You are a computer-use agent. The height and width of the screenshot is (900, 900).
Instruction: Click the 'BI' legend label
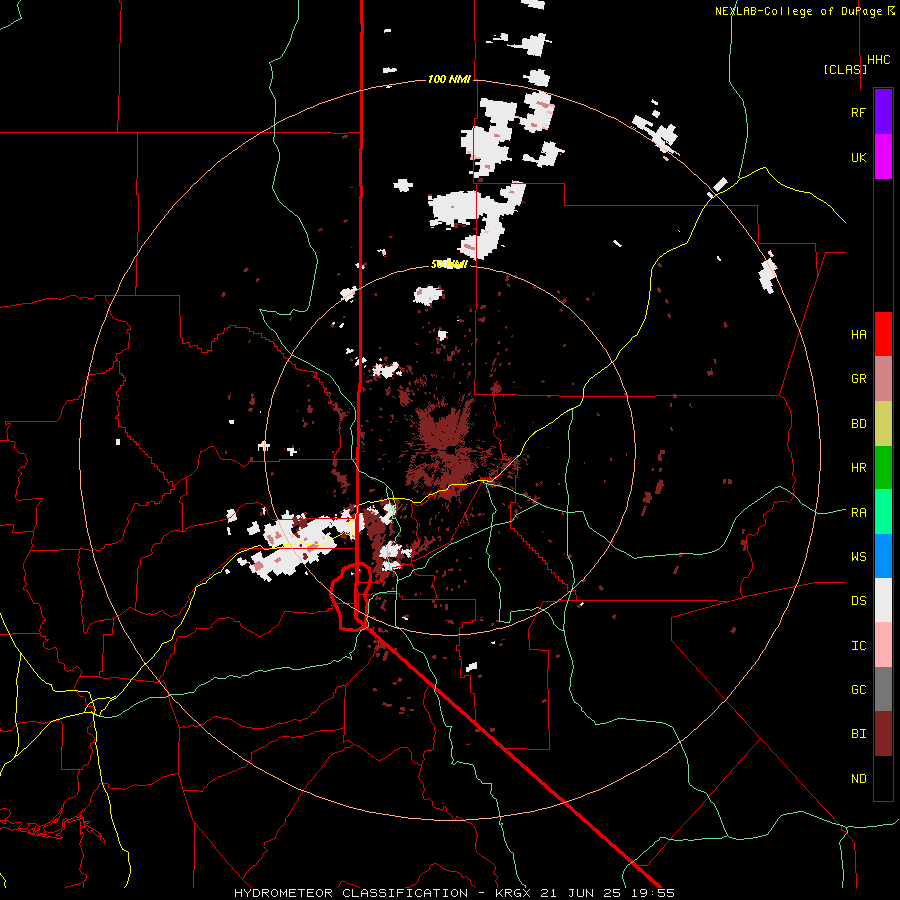858,734
